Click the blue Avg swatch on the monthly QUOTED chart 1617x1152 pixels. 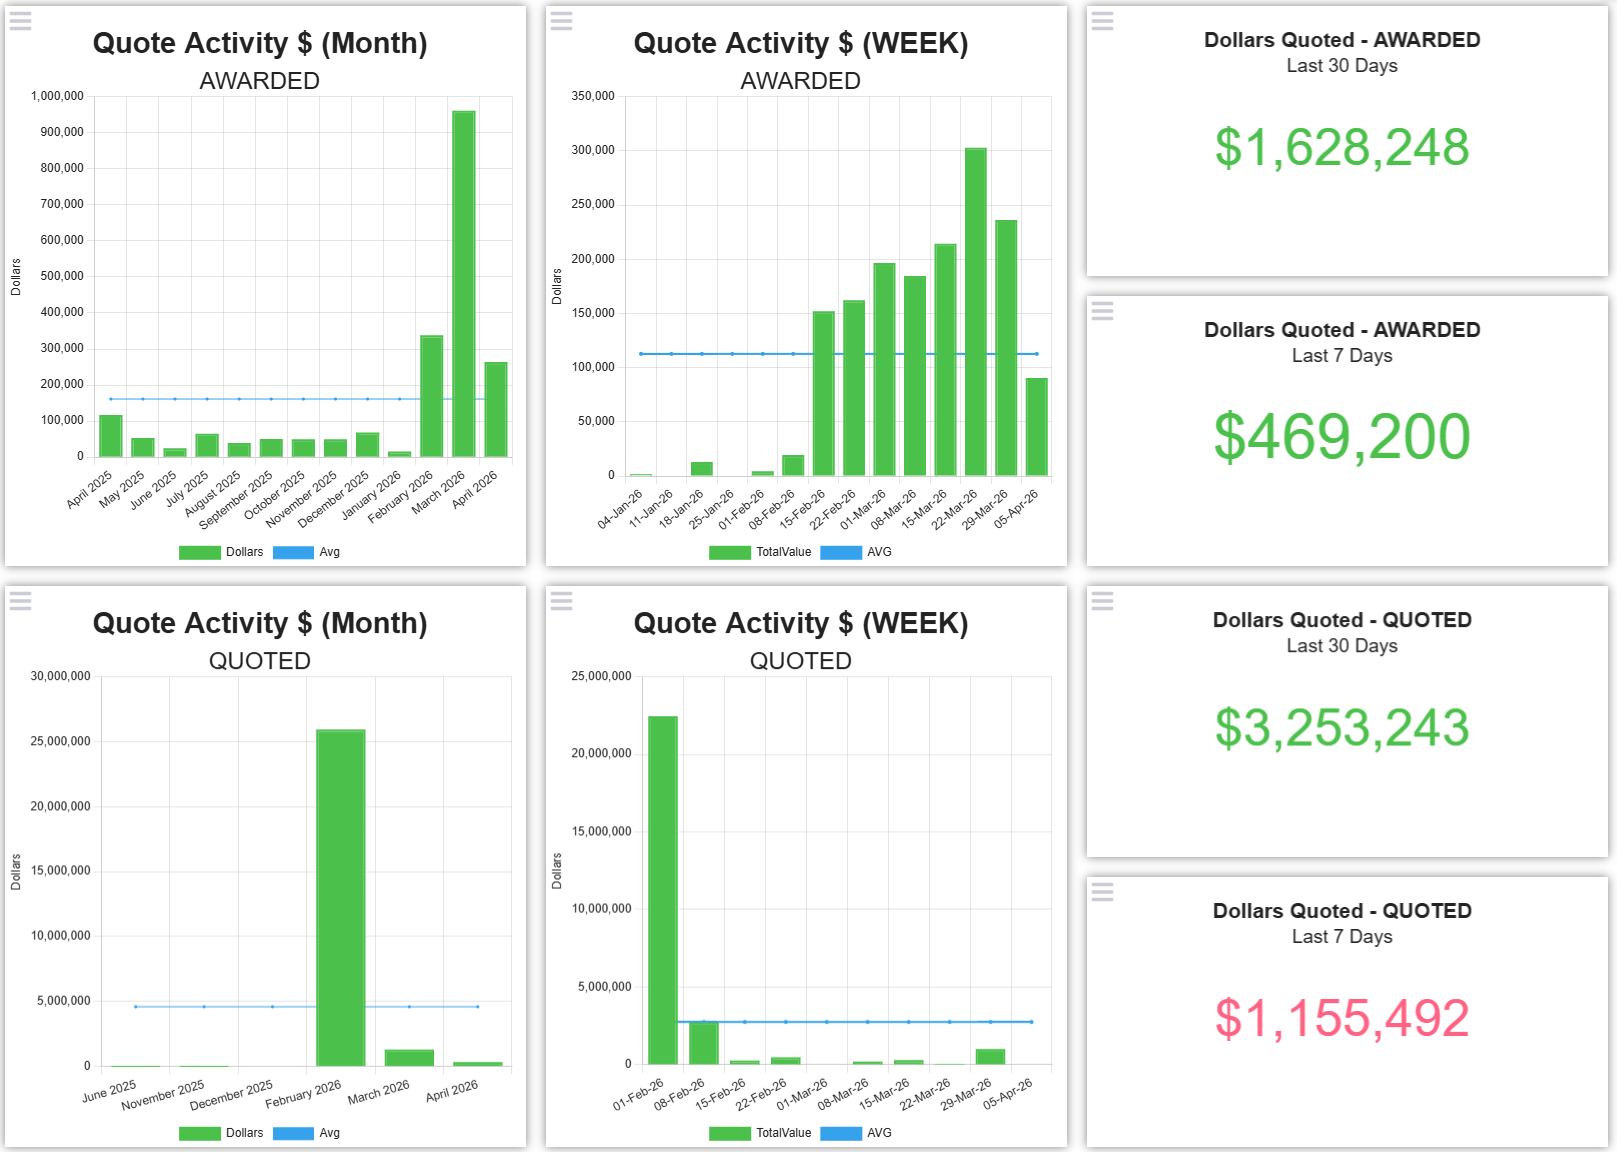click(293, 1133)
